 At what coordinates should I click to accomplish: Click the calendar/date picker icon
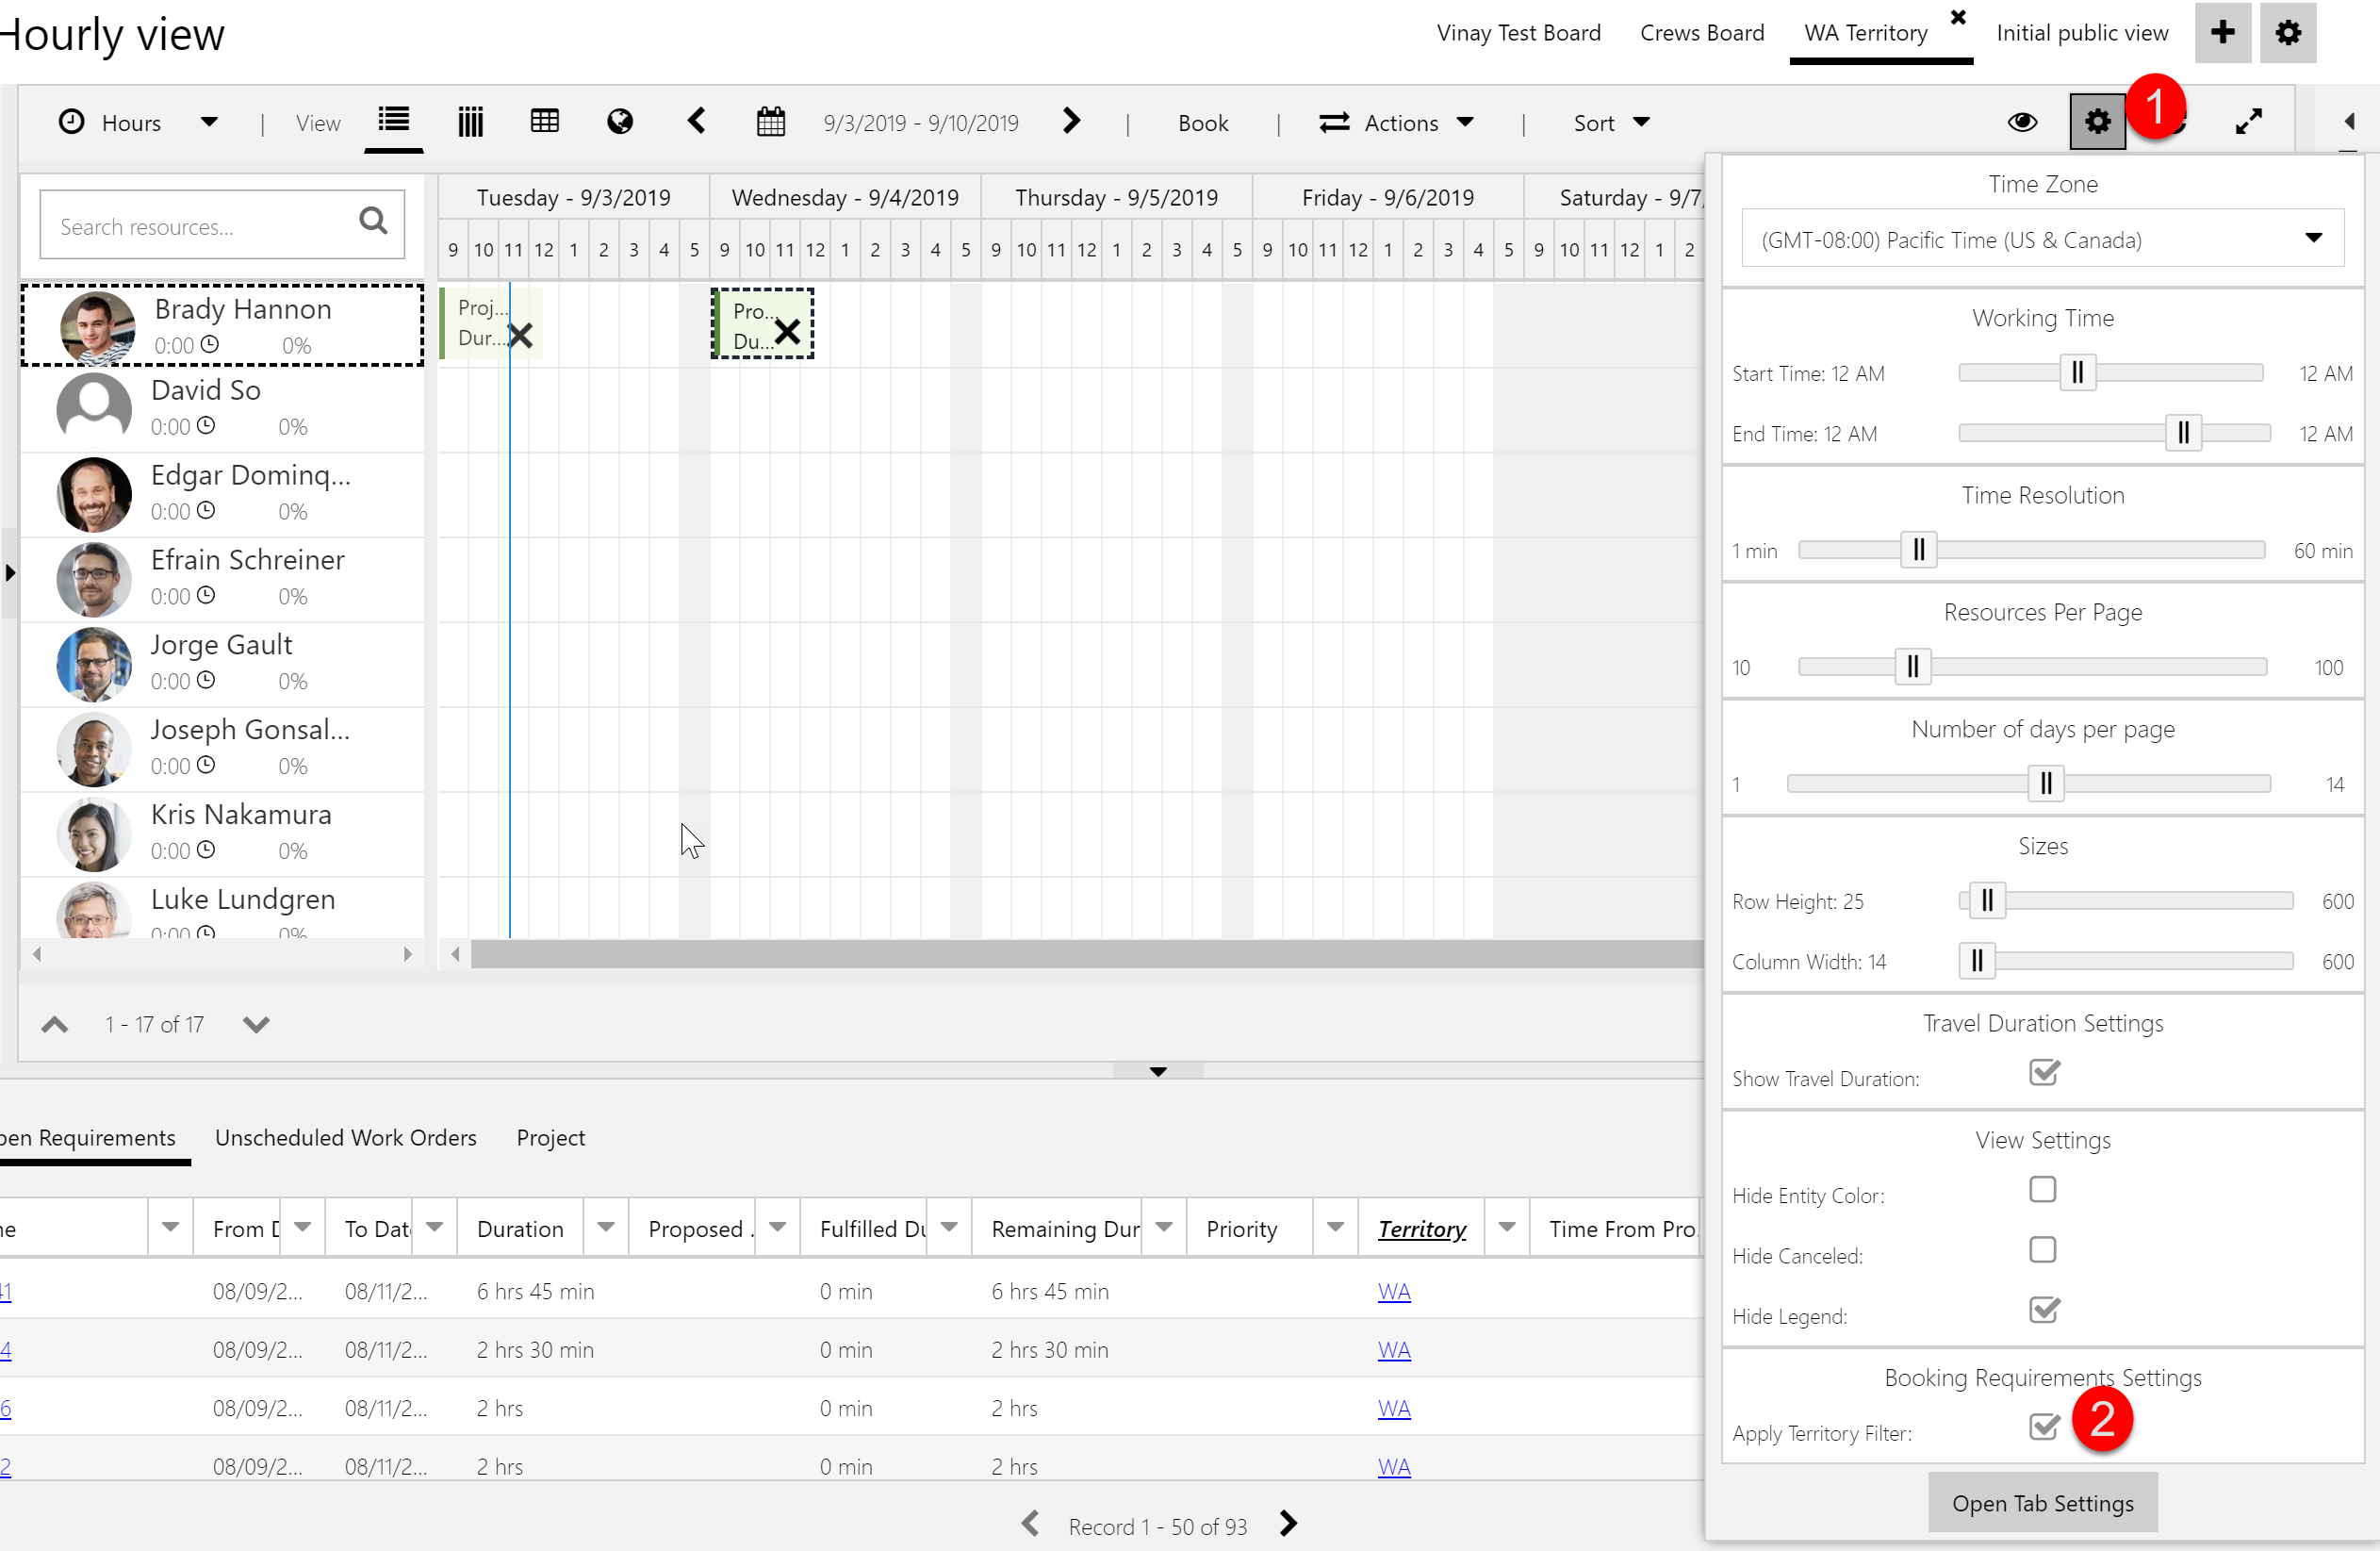tap(768, 122)
